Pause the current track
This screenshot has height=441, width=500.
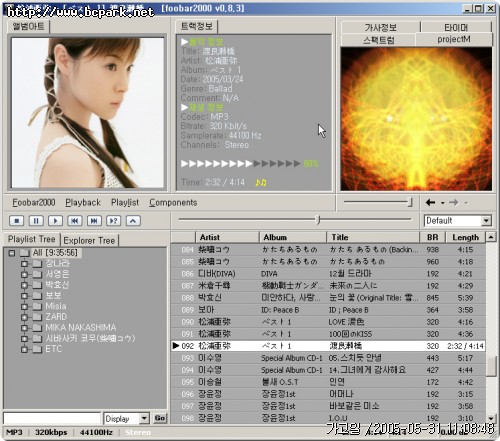[36, 221]
